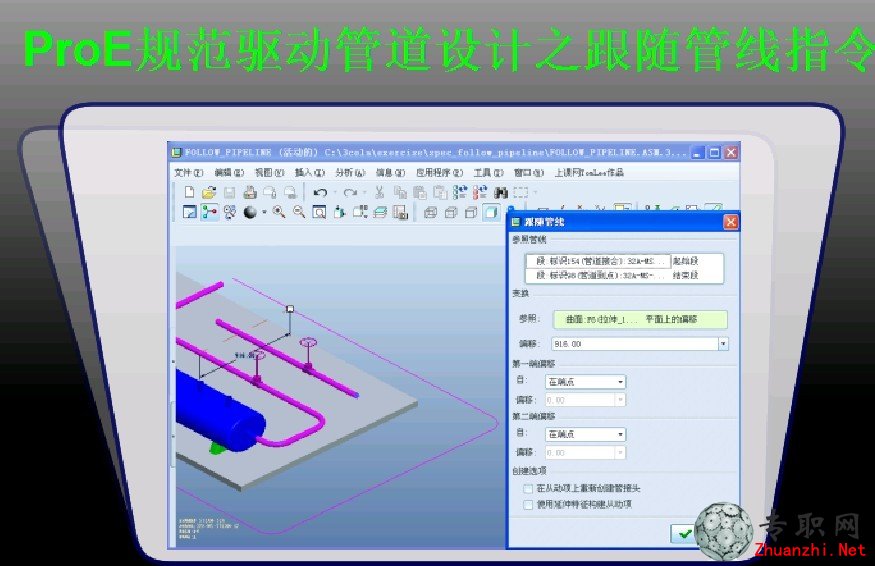Select the 结束段 row in the pipeline list
The height and width of the screenshot is (566, 875).
[x=624, y=275]
